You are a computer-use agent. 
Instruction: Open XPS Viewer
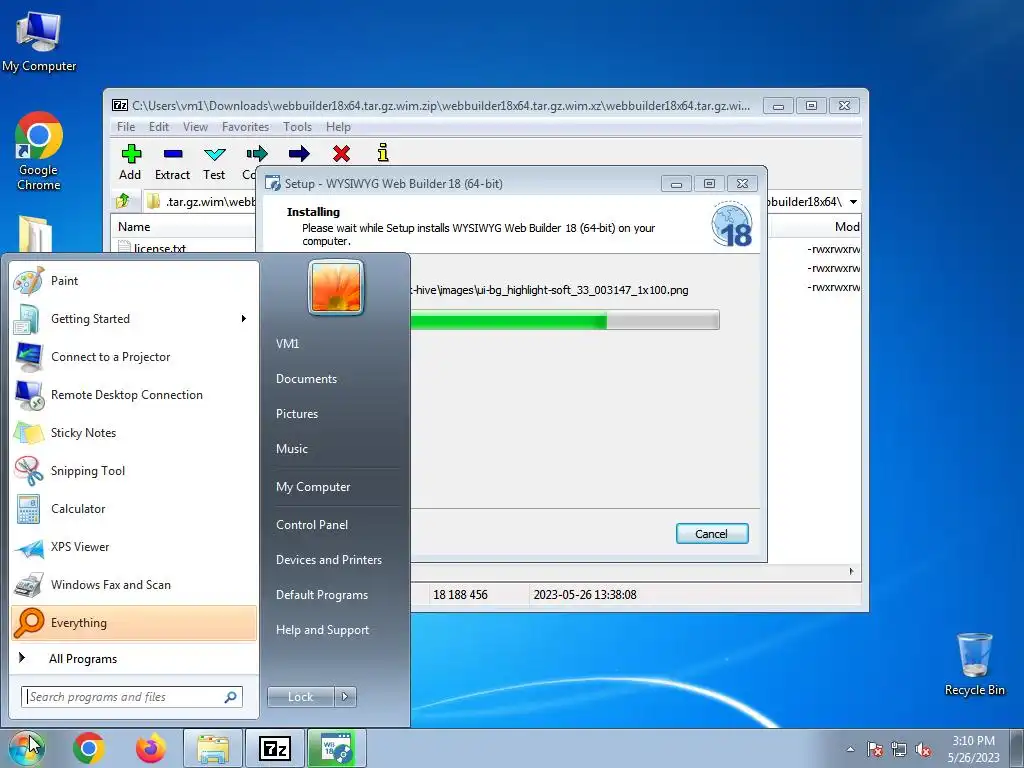pos(134,547)
